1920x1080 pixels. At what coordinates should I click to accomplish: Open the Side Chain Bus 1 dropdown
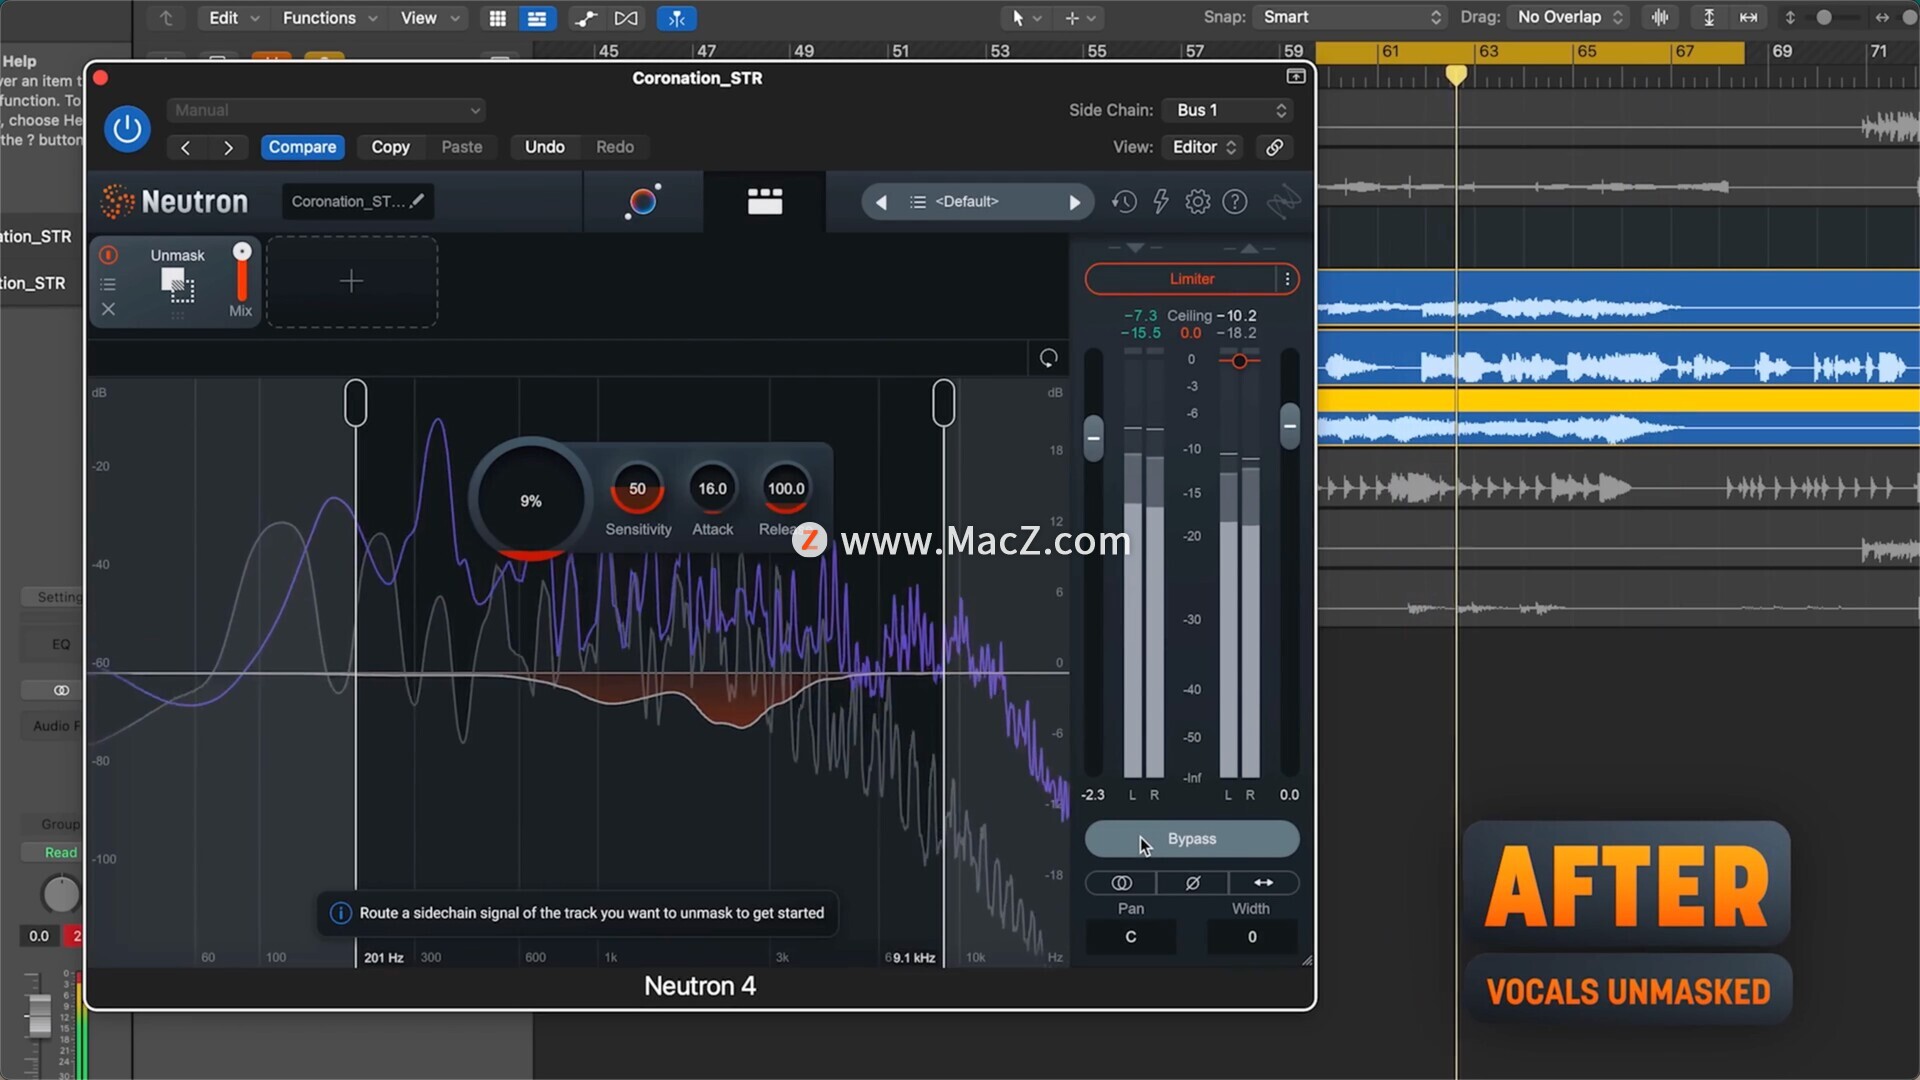pos(1230,110)
